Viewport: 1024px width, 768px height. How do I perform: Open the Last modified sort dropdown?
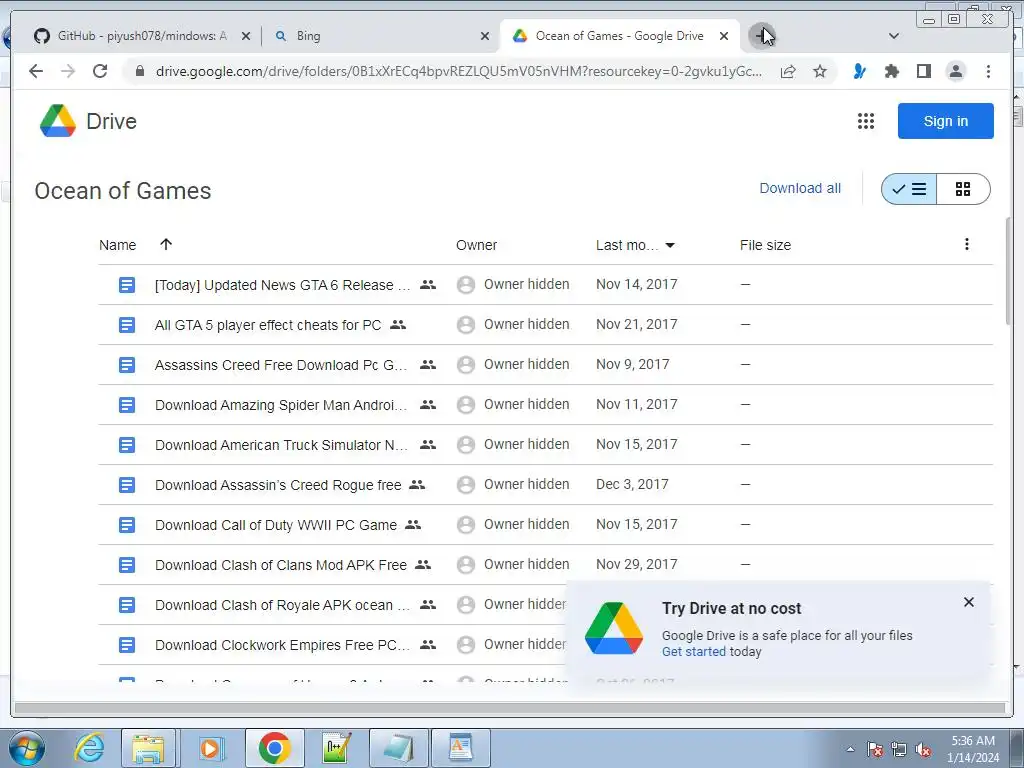(x=670, y=246)
